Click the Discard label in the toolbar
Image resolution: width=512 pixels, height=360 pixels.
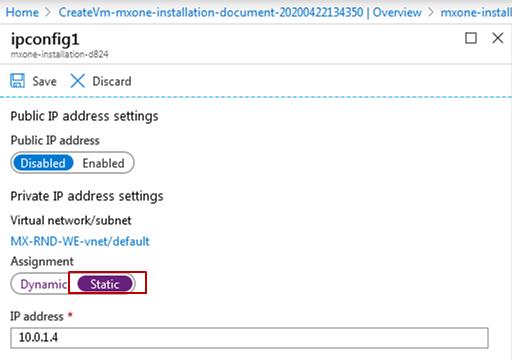[112, 81]
